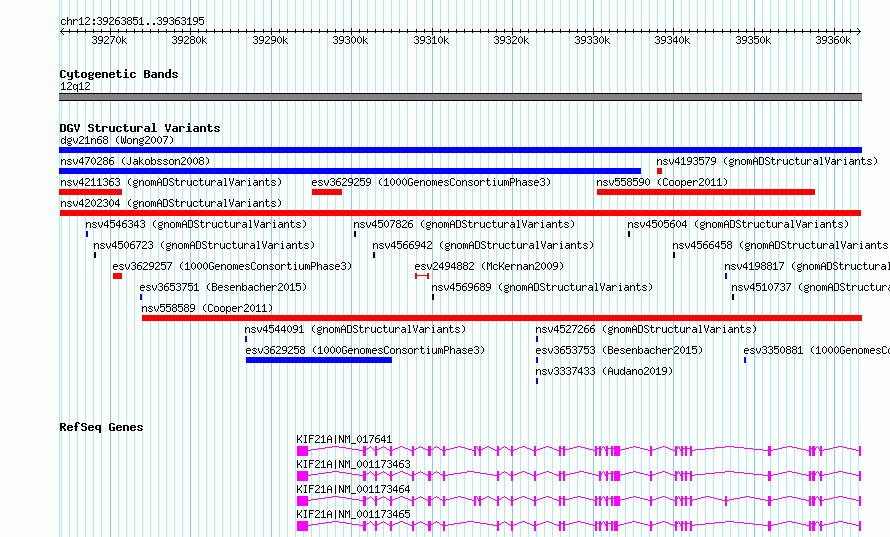This screenshot has height=537, width=890.
Task: Click the RefSeq Genes track title
Action: [101, 427]
